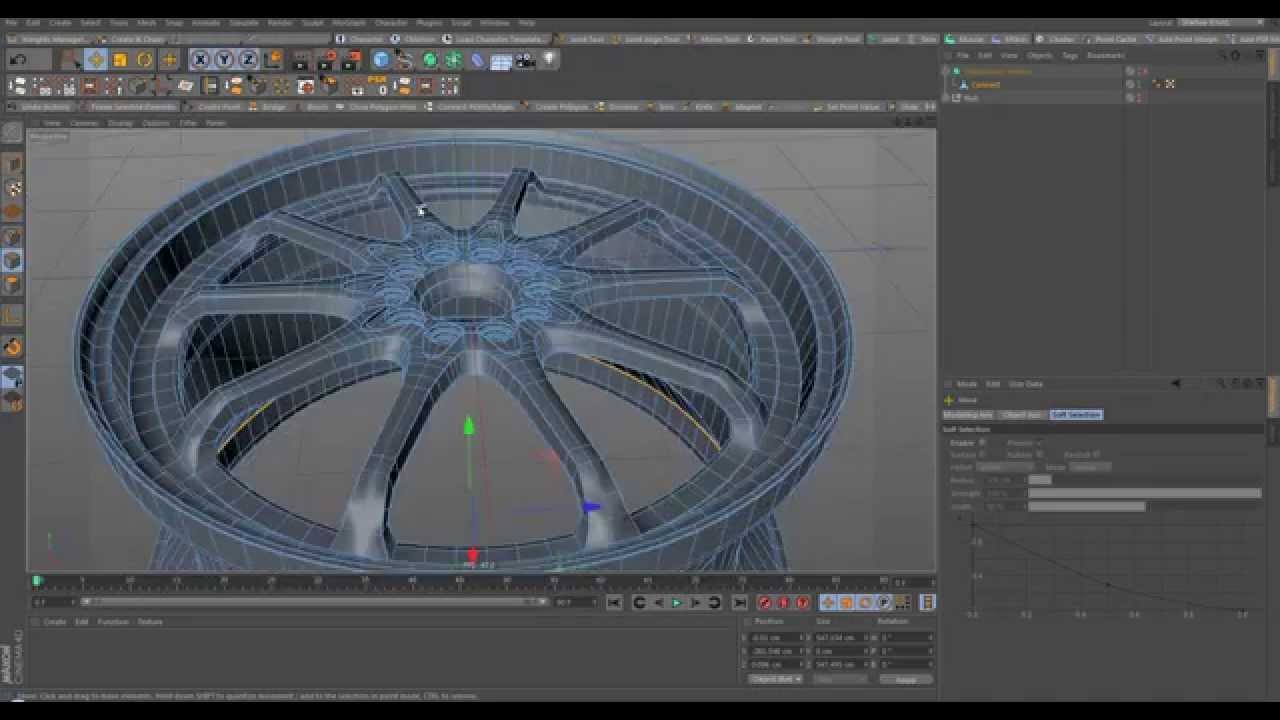The image size is (1280, 720).
Task: Expand the top object in Object Manager
Action: tap(946, 72)
